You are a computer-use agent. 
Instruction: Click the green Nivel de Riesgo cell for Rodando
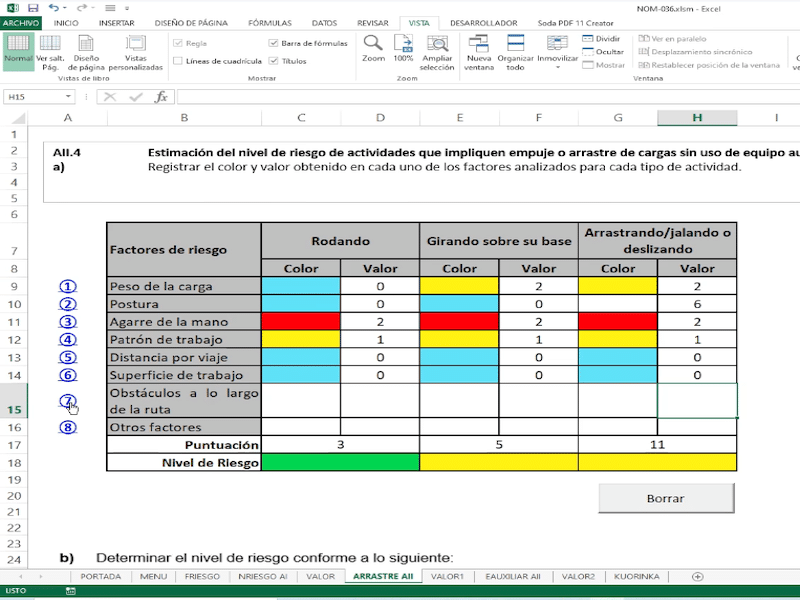(x=340, y=462)
